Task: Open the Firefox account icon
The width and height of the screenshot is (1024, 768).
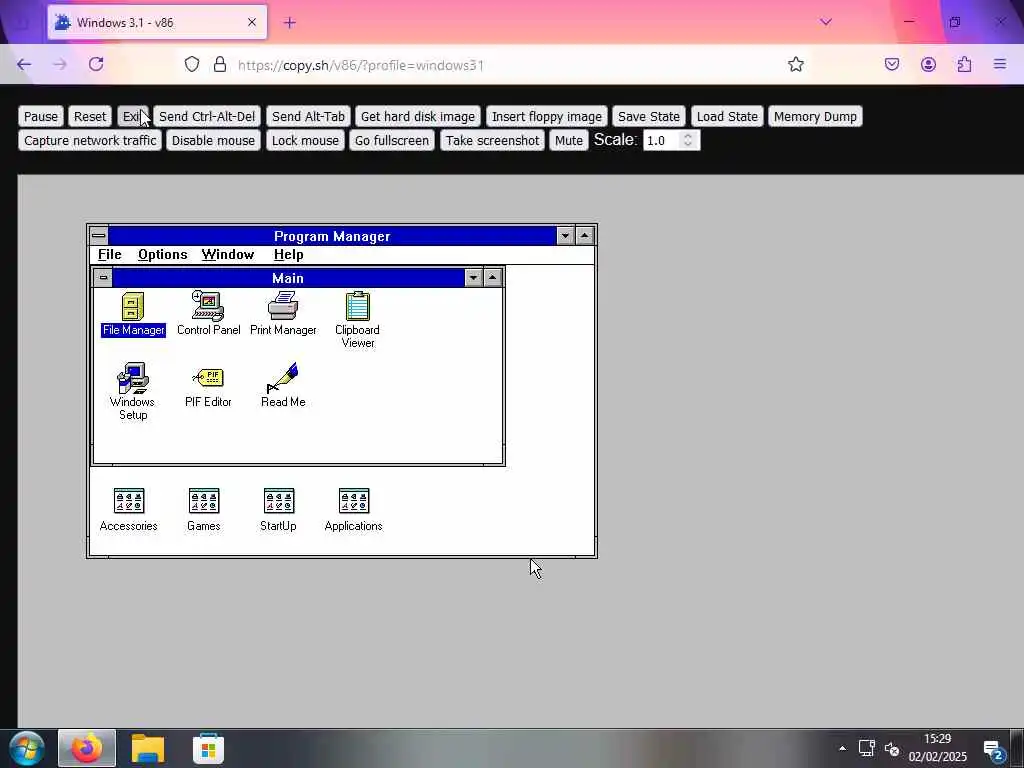Action: (928, 64)
